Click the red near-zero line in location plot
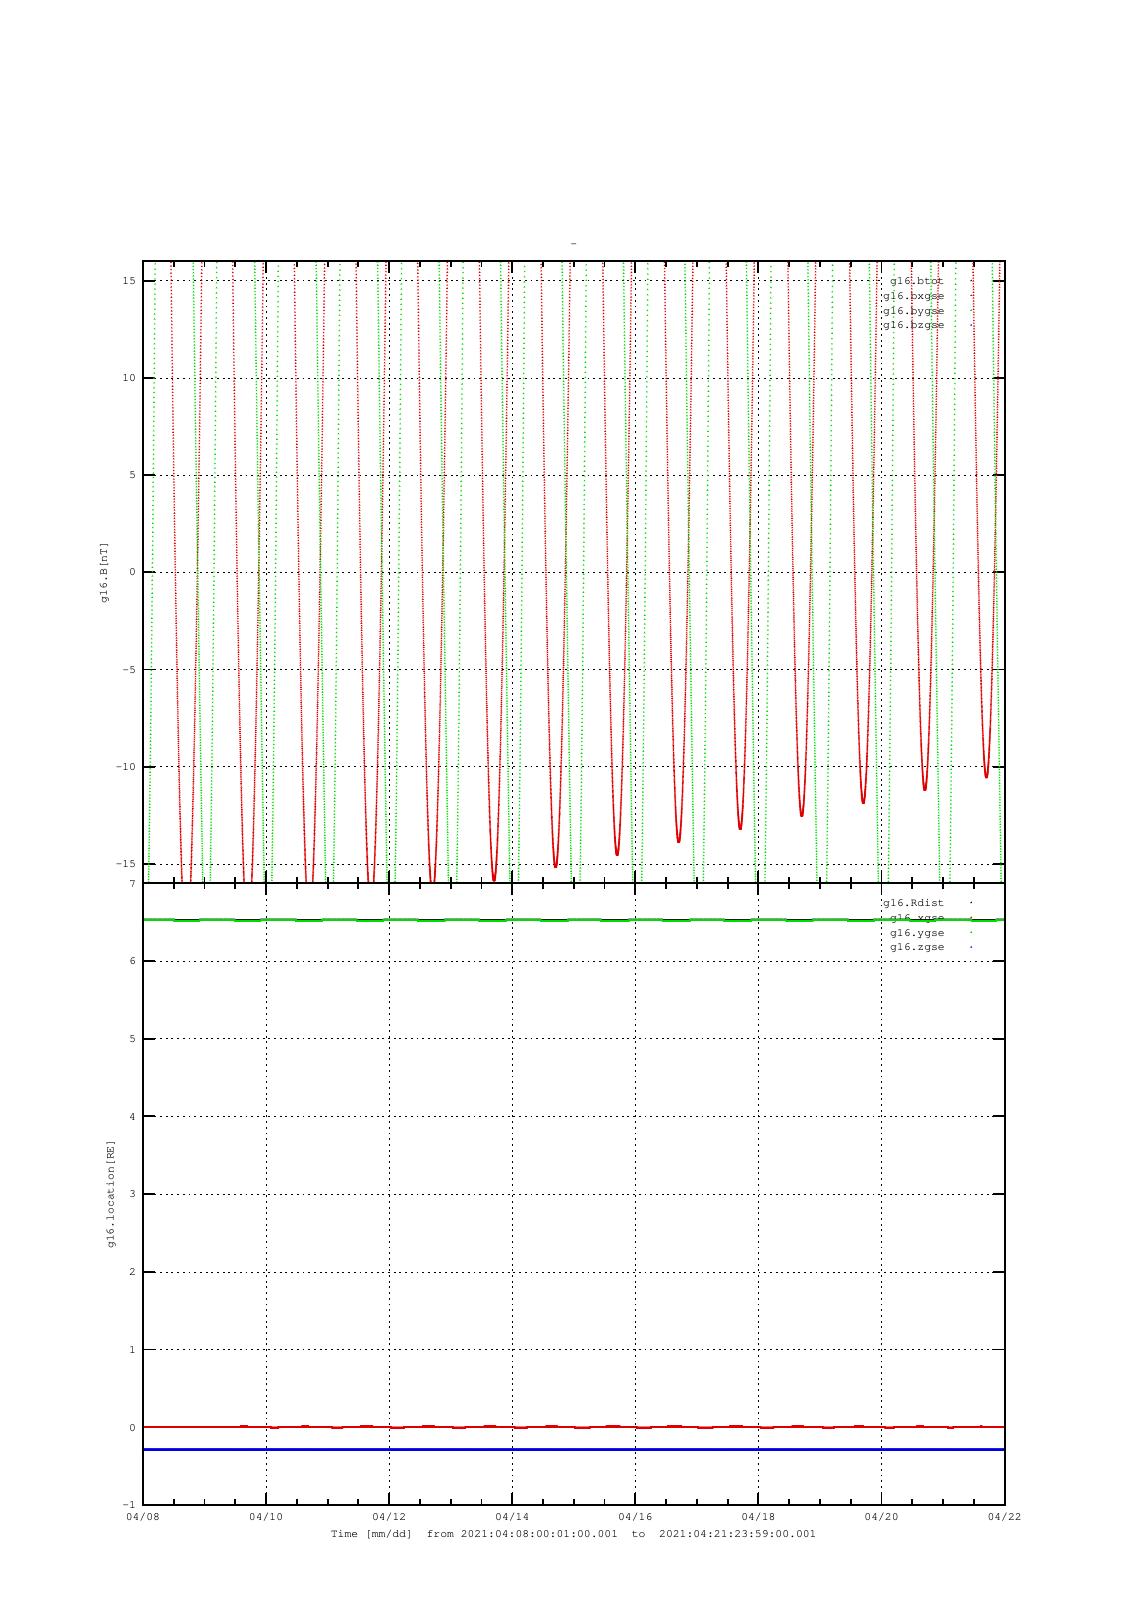Viewport: 1131px width, 1600px height. click(573, 1427)
